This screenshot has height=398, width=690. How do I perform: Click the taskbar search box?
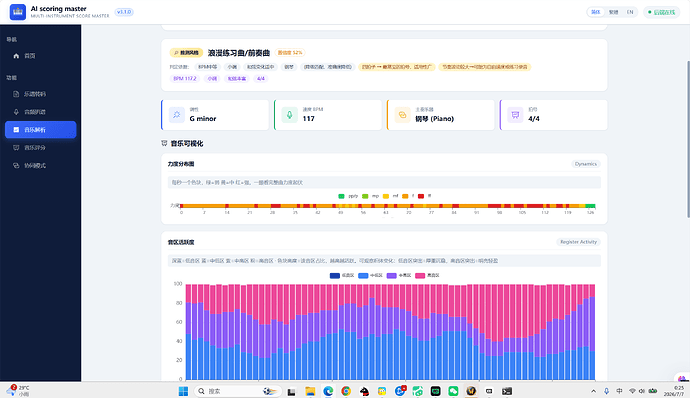point(238,391)
